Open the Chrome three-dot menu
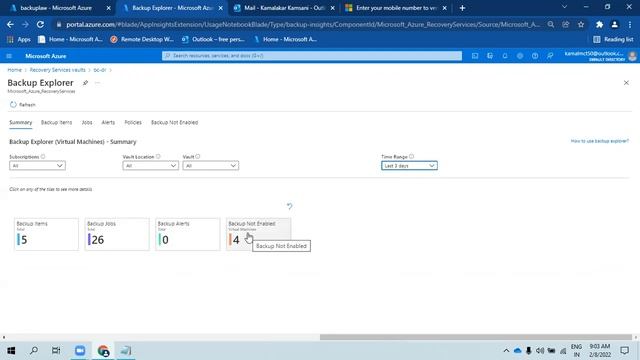The height and width of the screenshot is (360, 640). click(630, 24)
